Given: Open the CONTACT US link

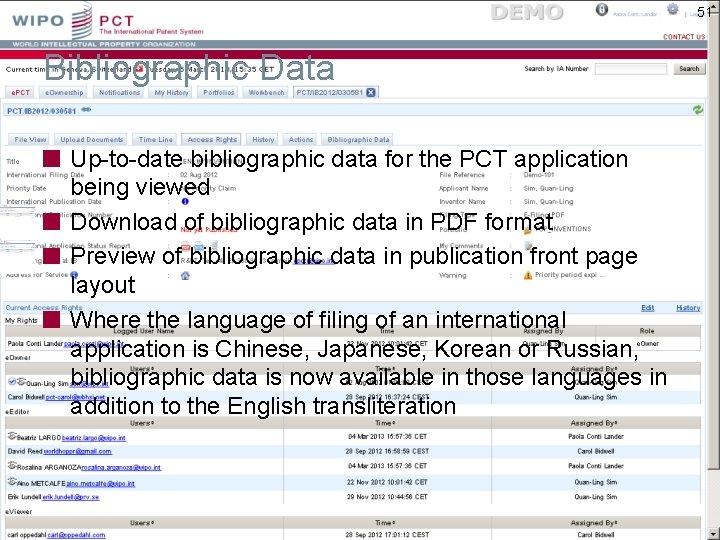Looking at the screenshot, I should [x=684, y=37].
